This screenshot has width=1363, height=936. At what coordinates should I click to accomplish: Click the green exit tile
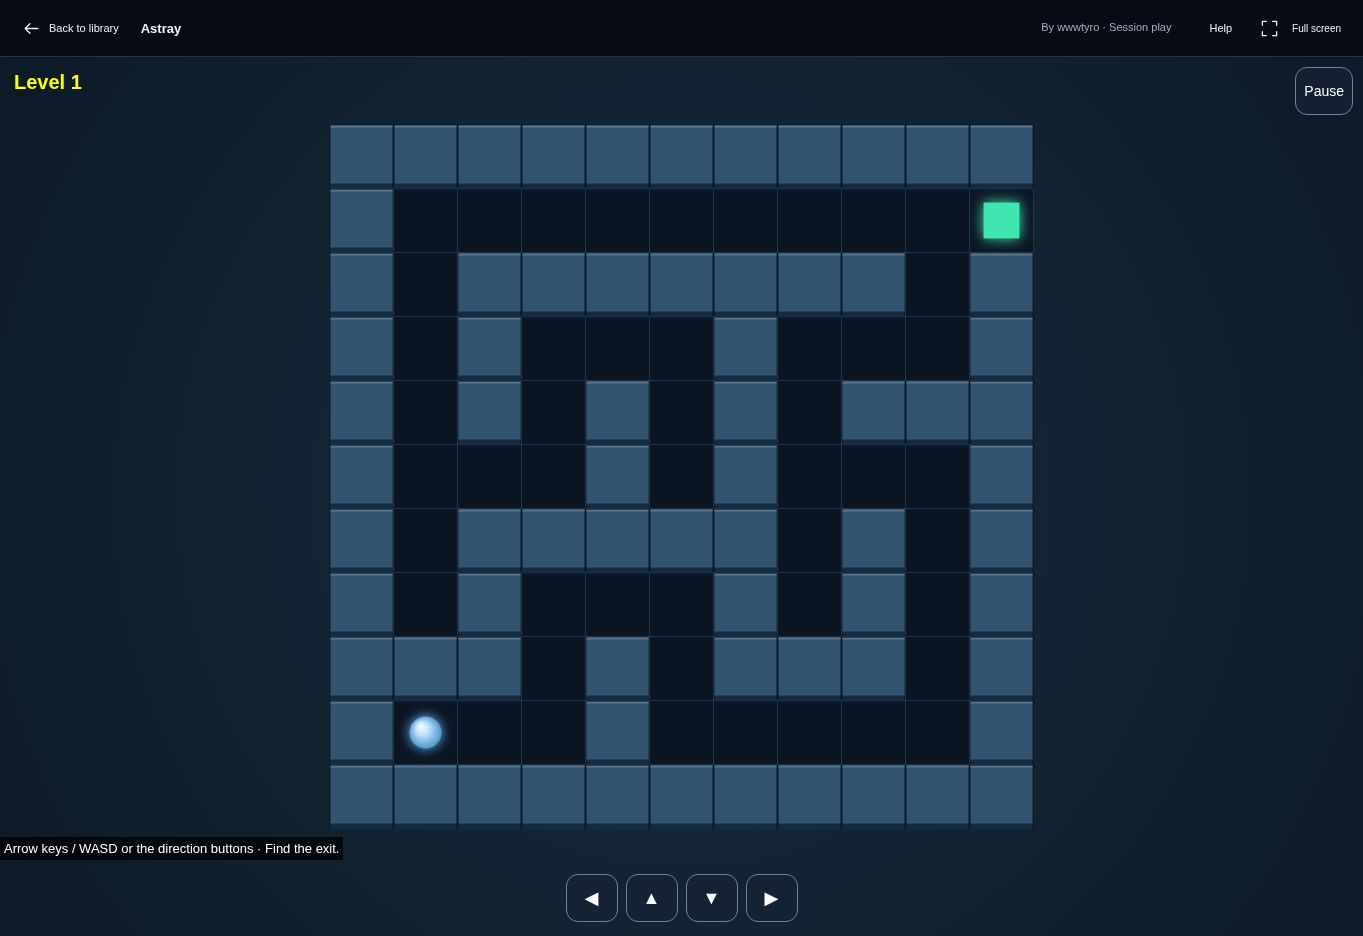[1001, 220]
